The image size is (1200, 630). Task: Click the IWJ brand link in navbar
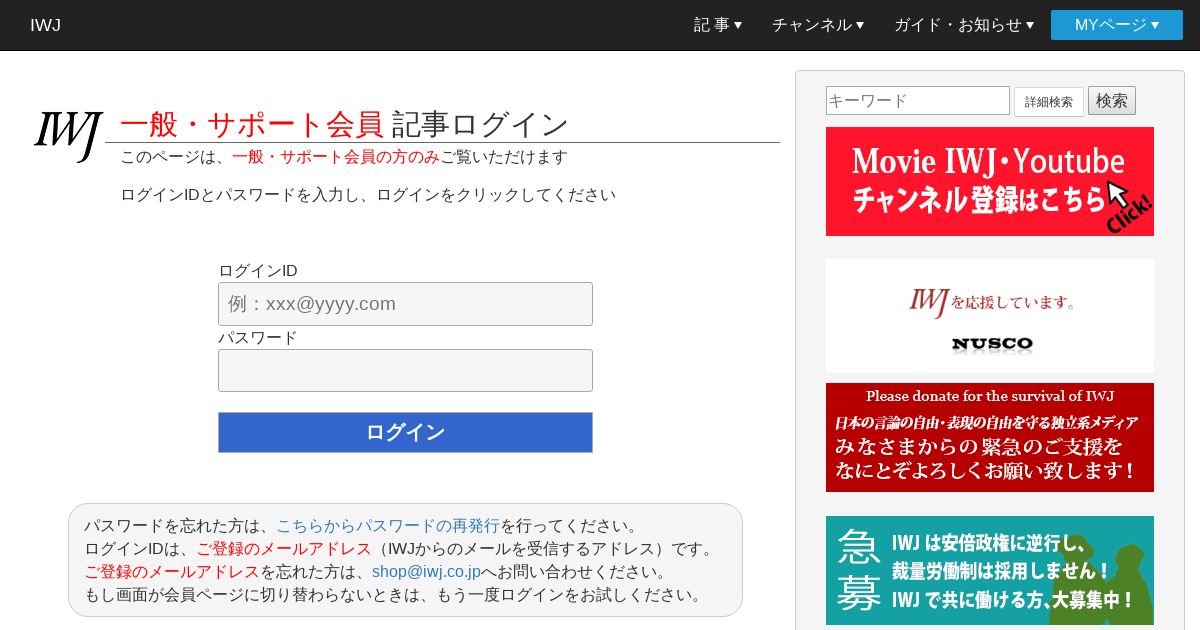click(45, 25)
